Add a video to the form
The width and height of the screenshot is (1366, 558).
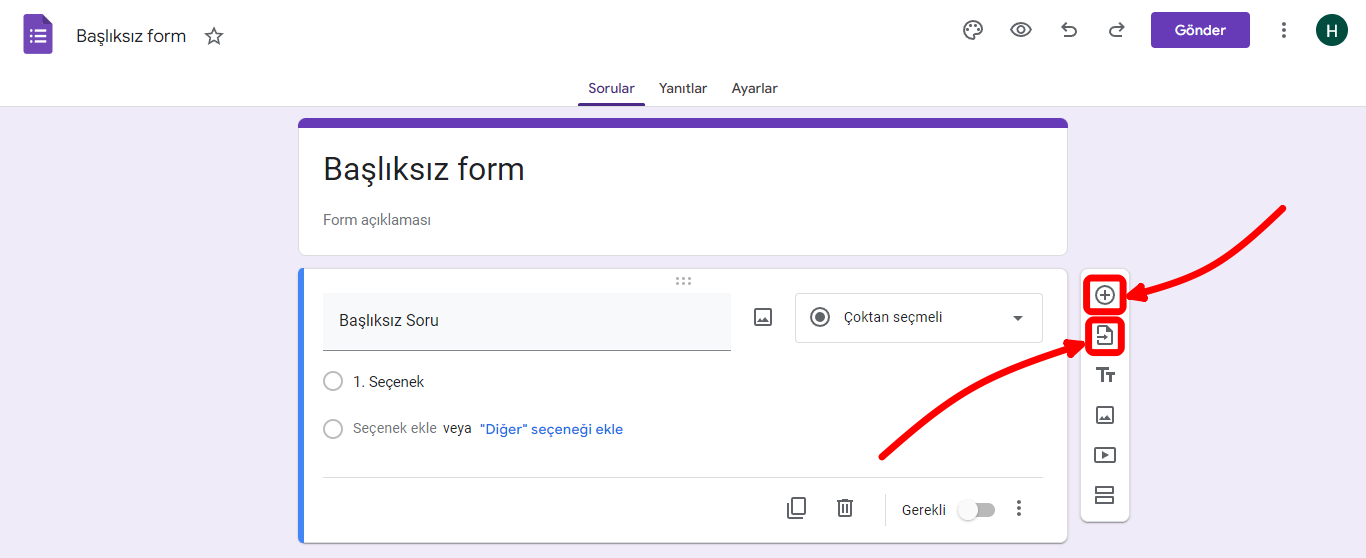1105,455
